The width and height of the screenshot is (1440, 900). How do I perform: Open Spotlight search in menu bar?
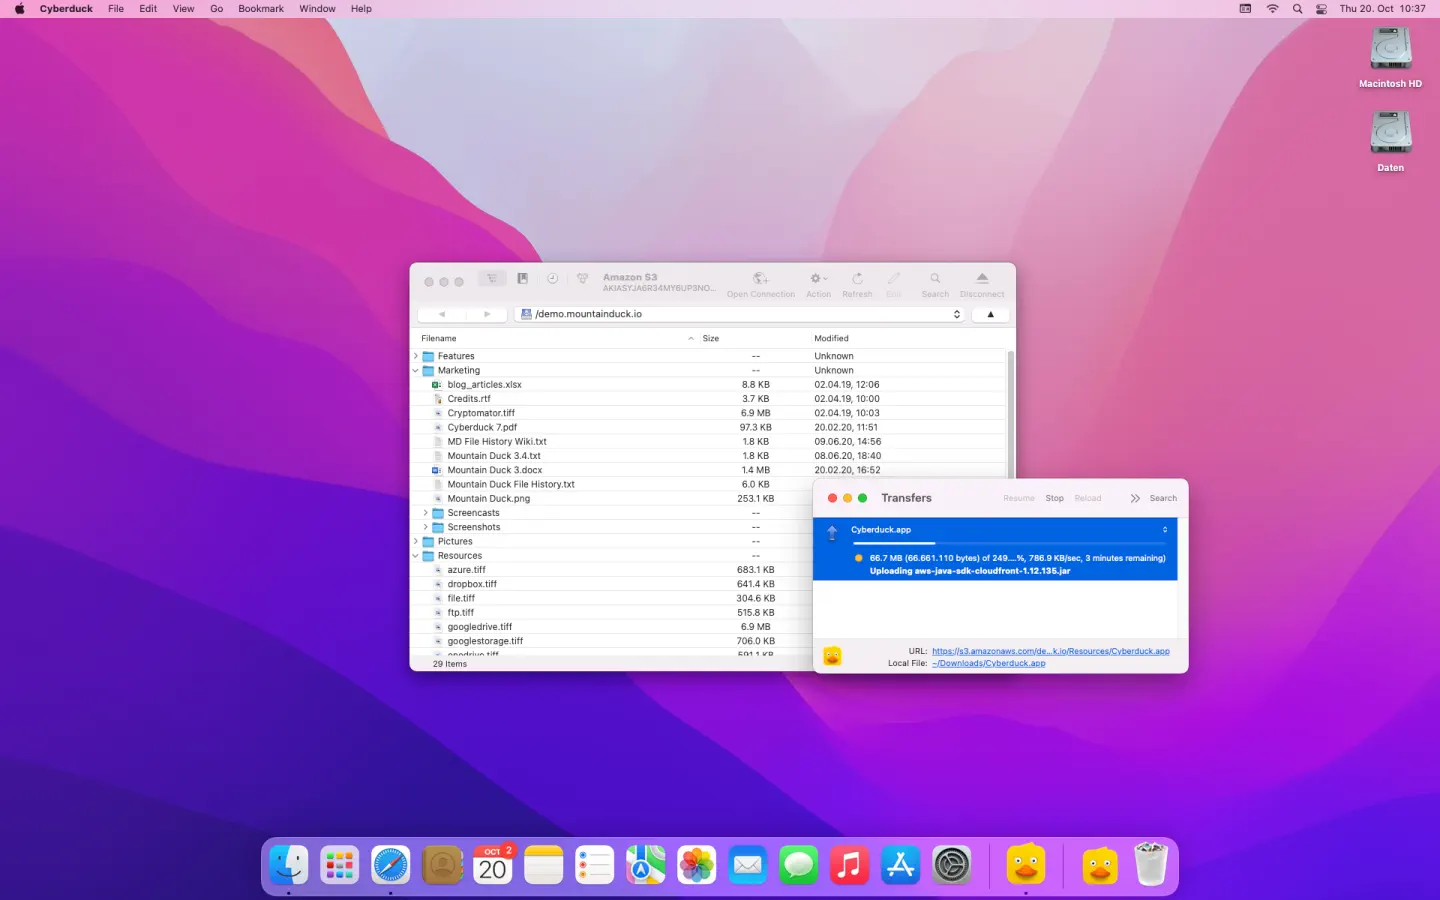[1297, 9]
